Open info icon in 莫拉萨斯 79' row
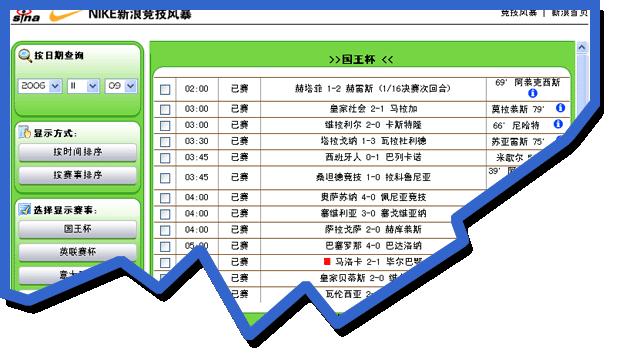 (560, 108)
